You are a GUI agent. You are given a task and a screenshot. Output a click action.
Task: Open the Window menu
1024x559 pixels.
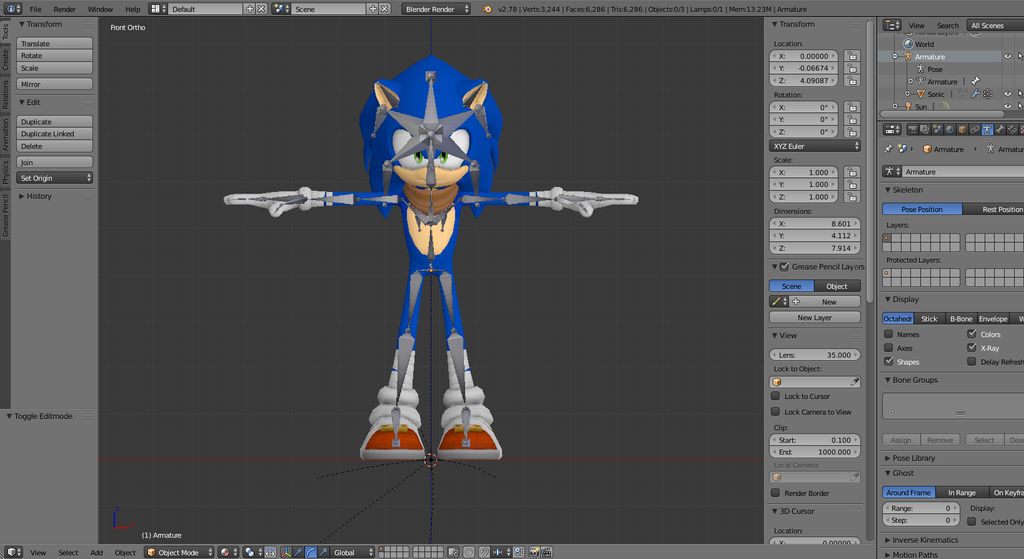(100, 9)
